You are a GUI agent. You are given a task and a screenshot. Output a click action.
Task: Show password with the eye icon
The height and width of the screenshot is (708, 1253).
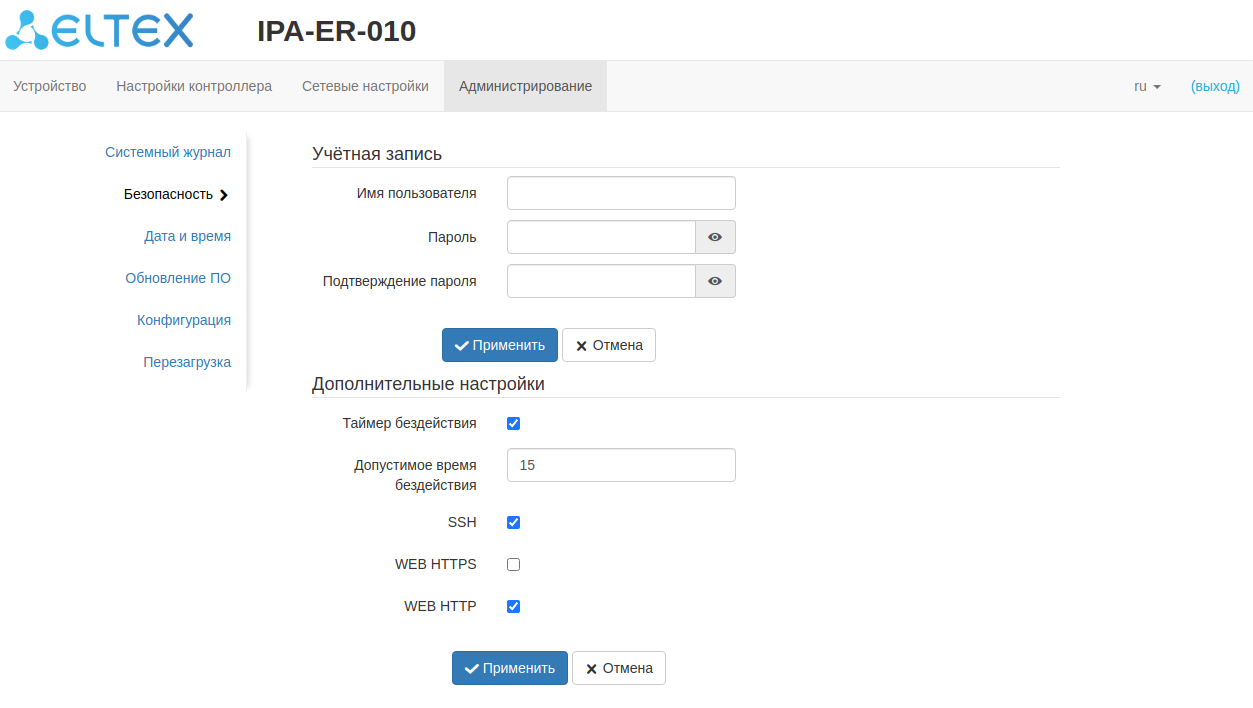[x=715, y=237]
